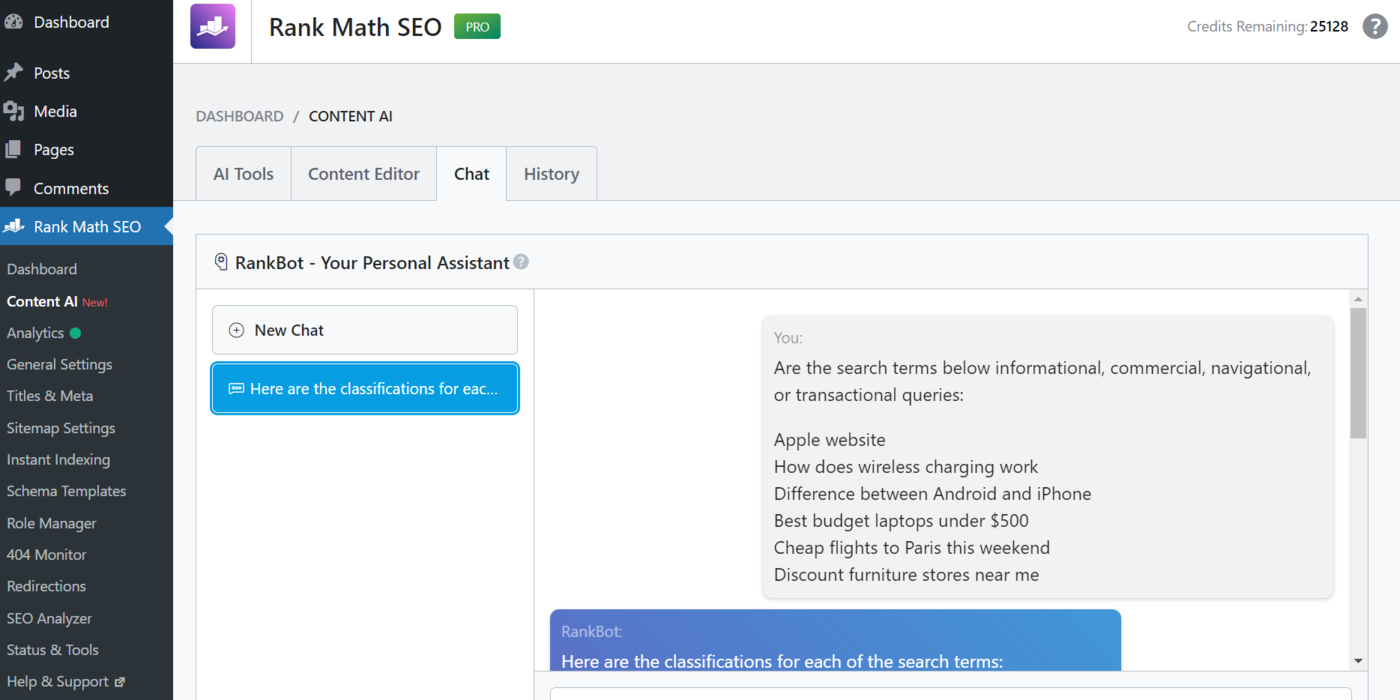The width and height of the screenshot is (1400, 700).
Task: Select the saved classifications chat session
Action: point(364,388)
